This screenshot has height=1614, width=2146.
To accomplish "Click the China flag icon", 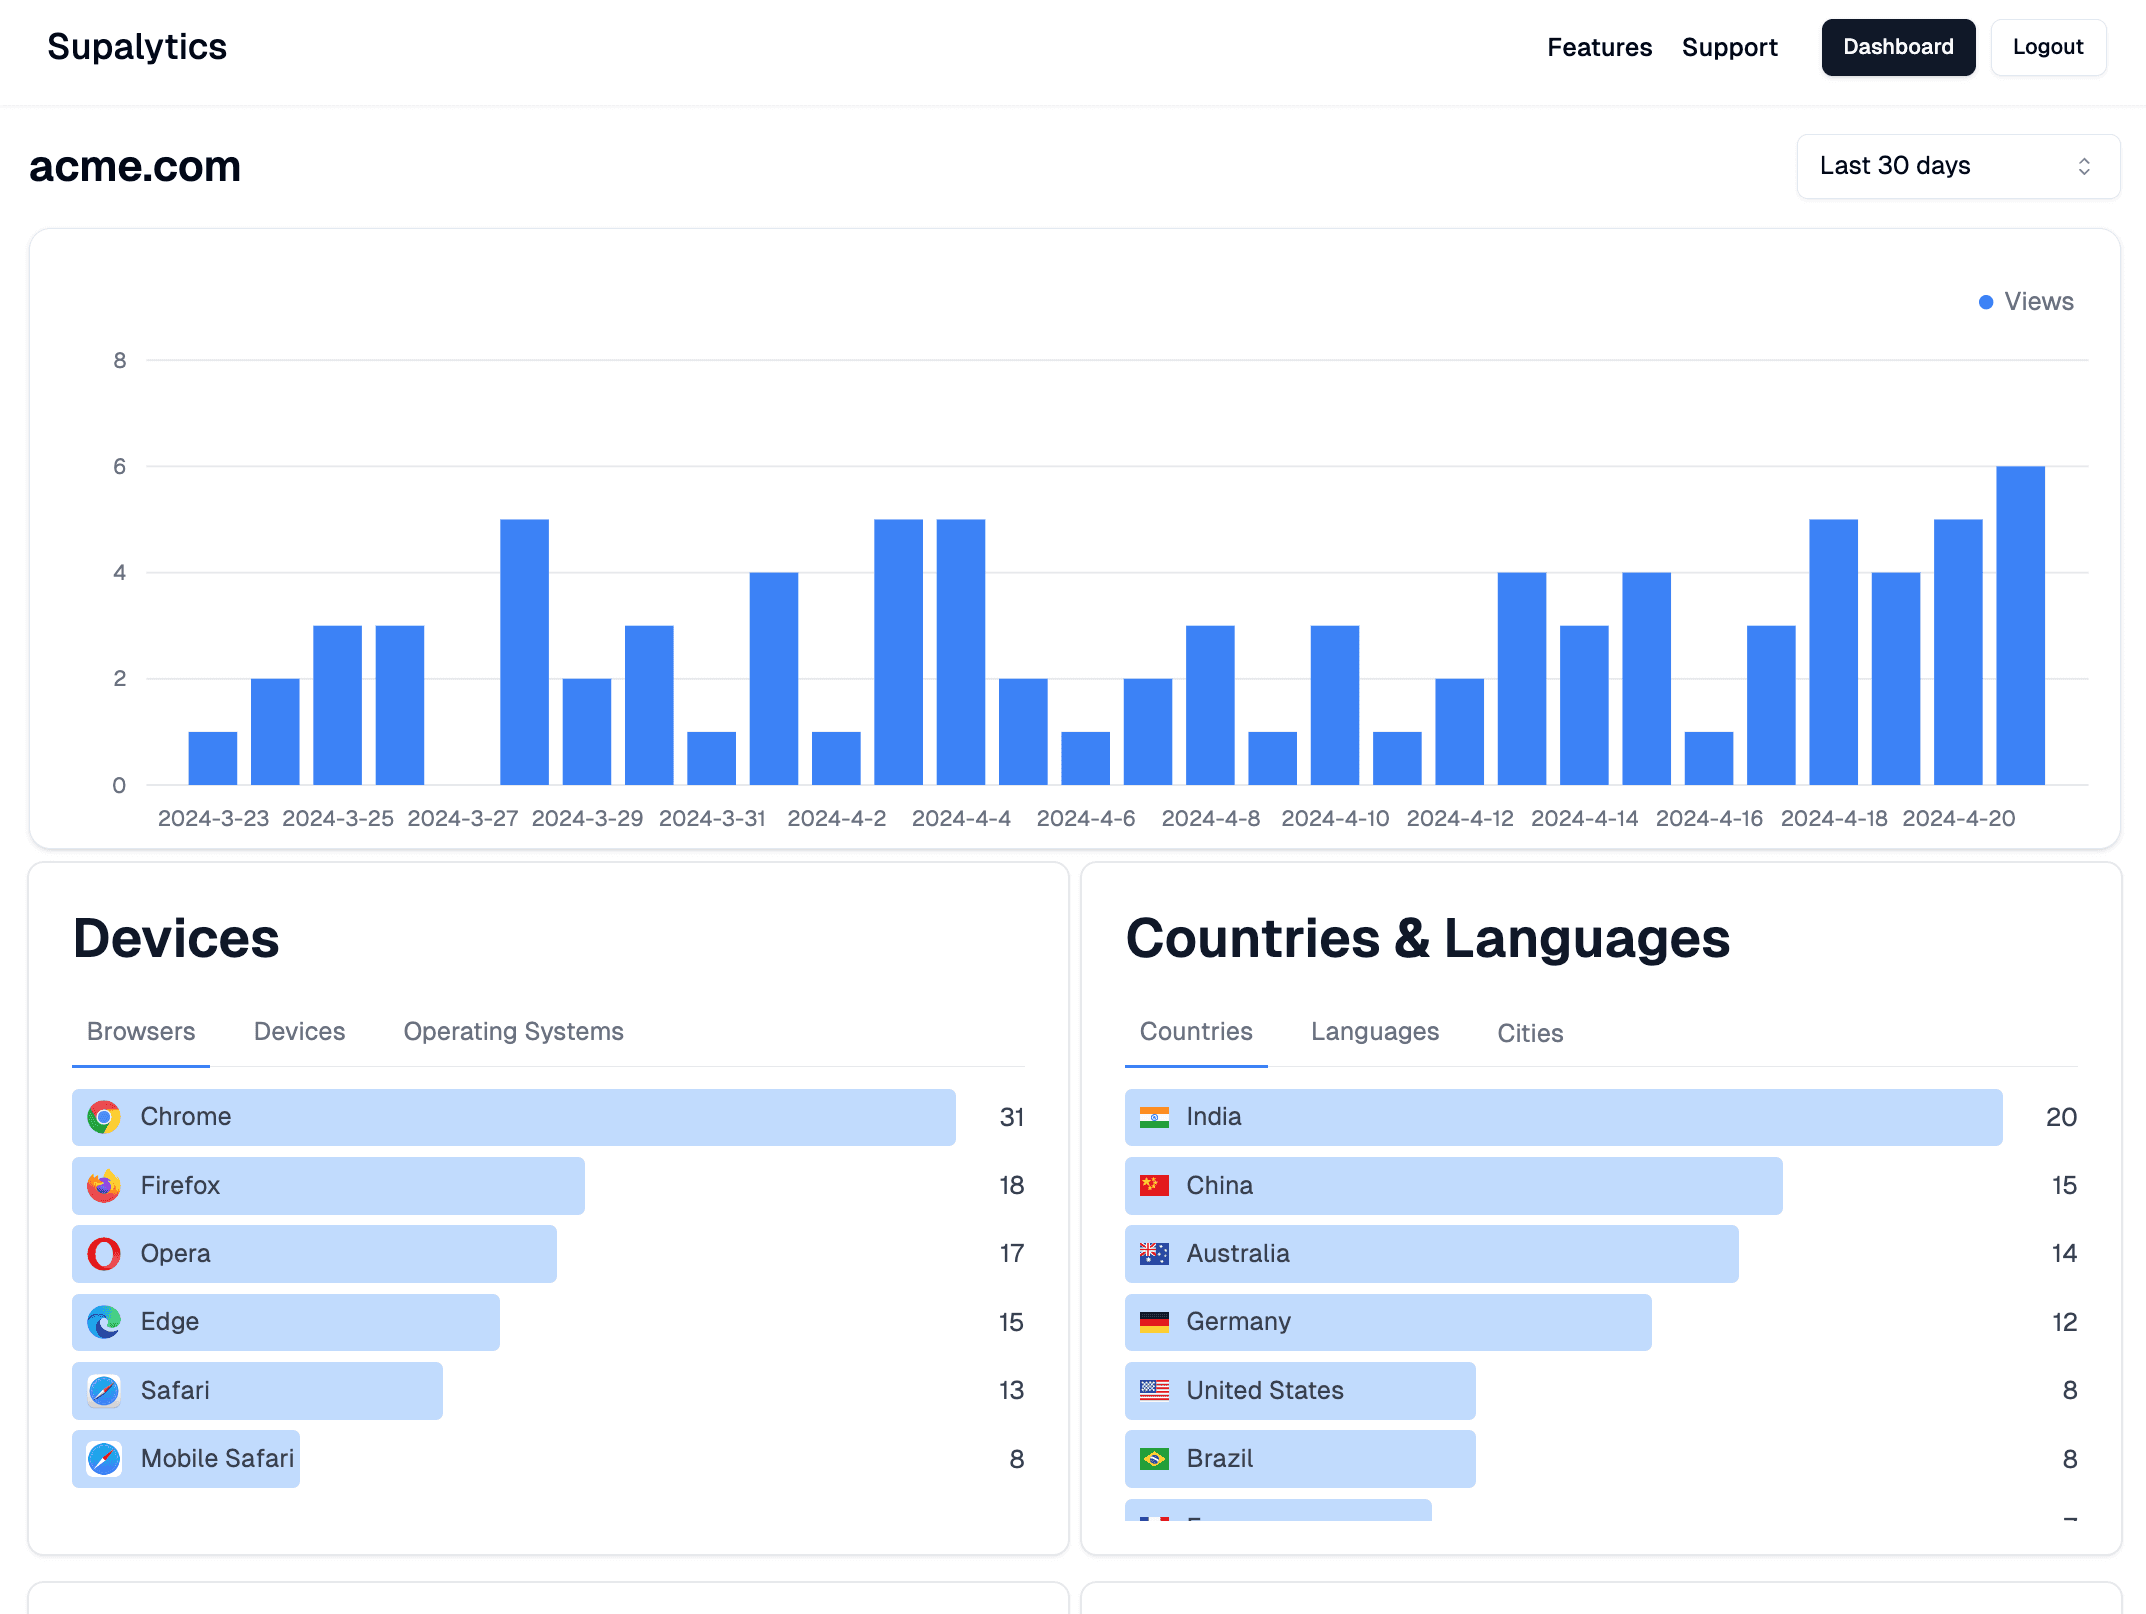I will (1154, 1186).
